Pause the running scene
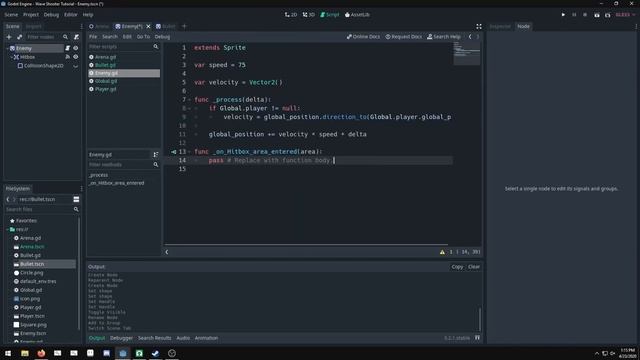The width and height of the screenshot is (640, 360). click(x=574, y=15)
